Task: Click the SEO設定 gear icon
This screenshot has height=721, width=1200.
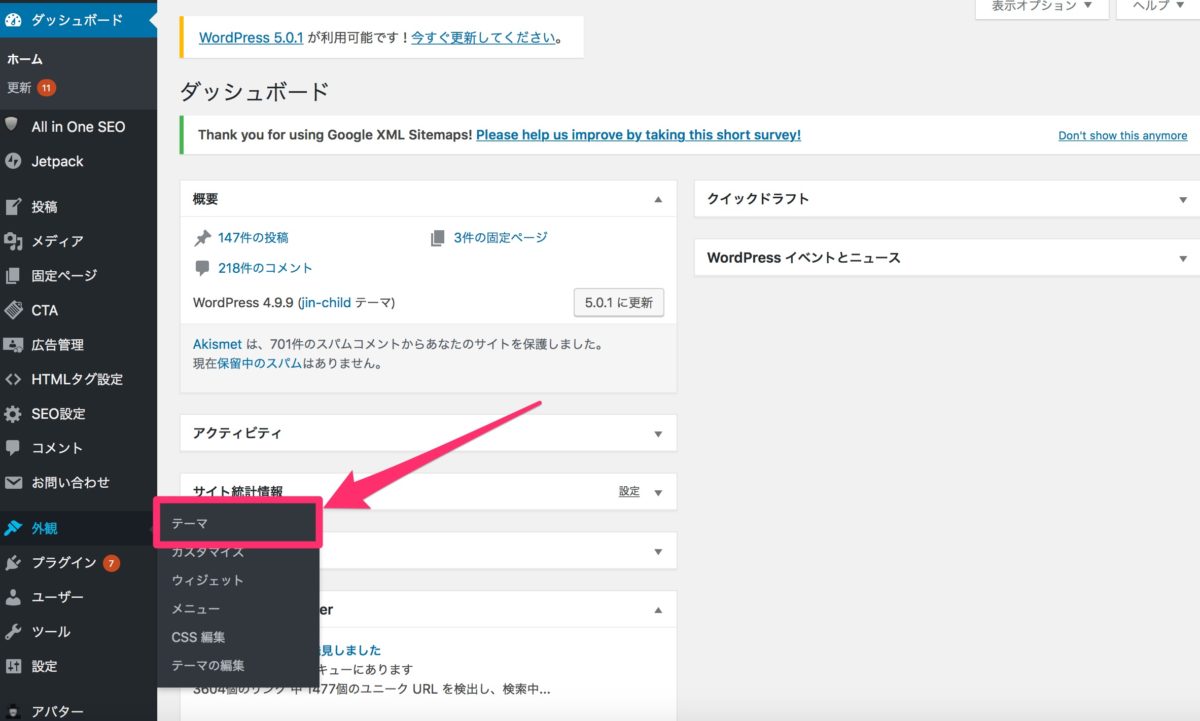Action: (13, 413)
